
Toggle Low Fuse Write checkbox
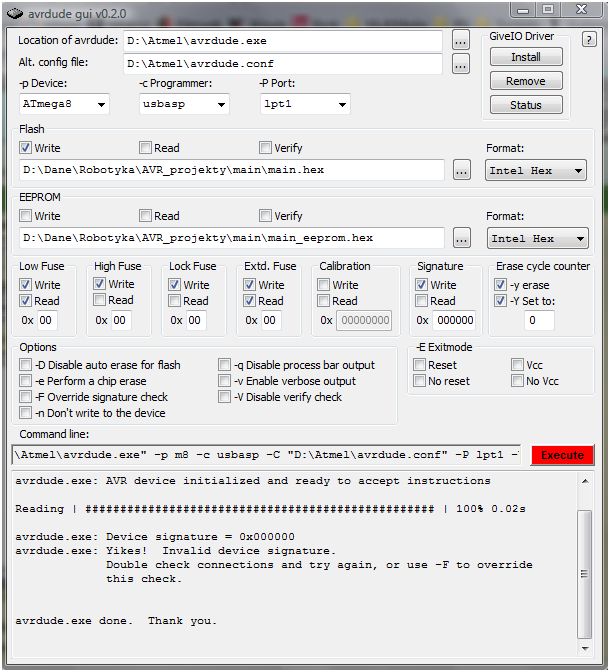(25, 285)
